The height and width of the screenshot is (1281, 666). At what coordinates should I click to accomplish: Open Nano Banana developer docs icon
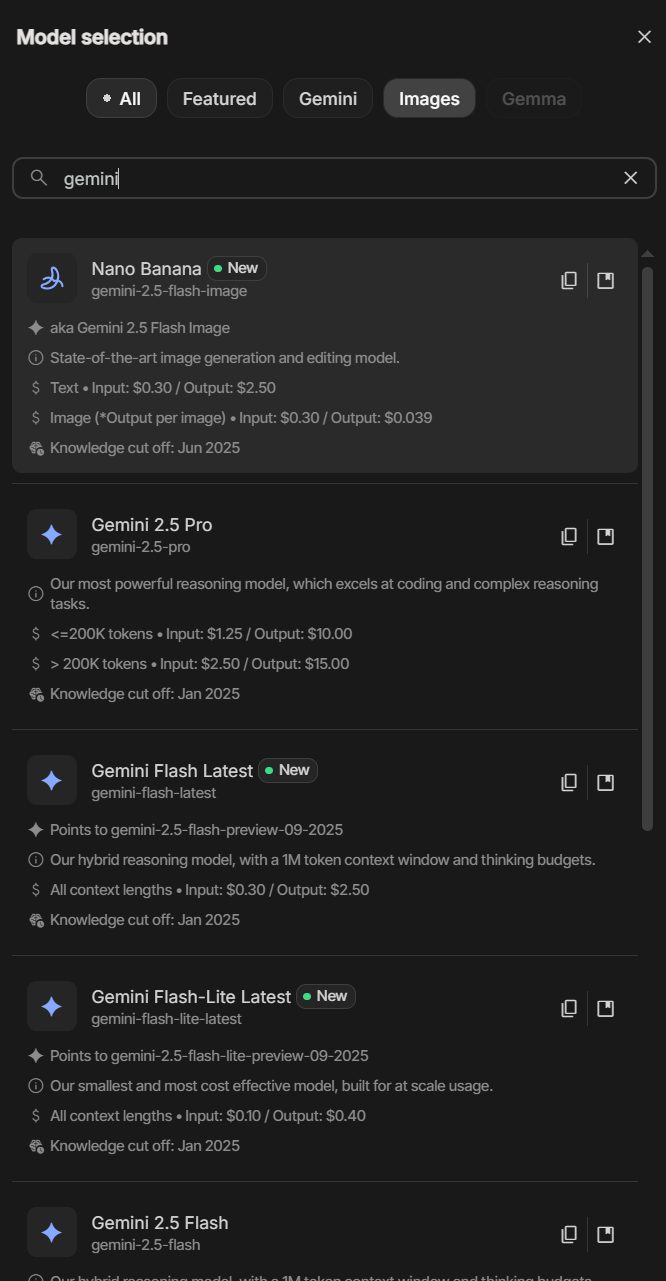coord(605,281)
